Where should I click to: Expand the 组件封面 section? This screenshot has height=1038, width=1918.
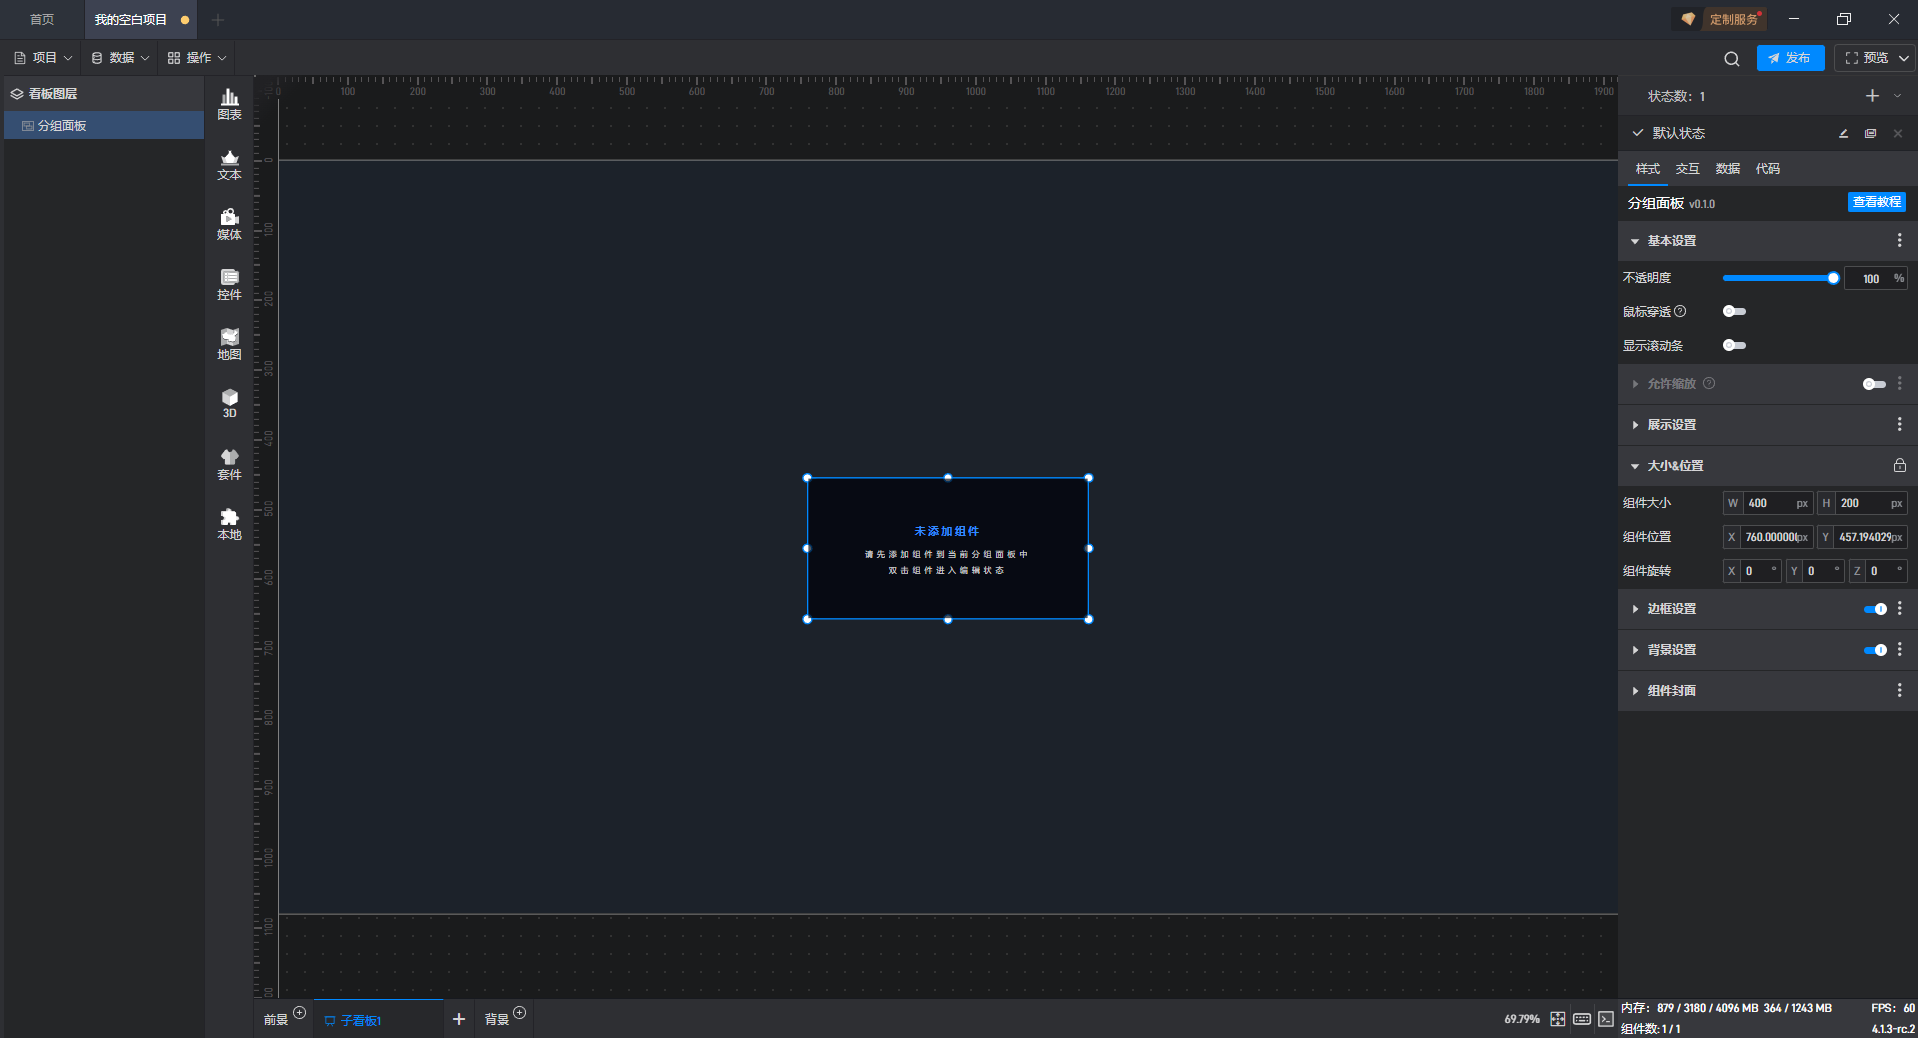[1635, 691]
